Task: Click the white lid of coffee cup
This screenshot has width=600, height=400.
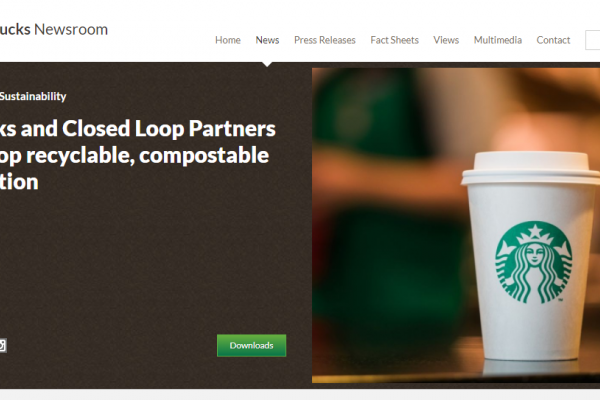Action: (530, 168)
